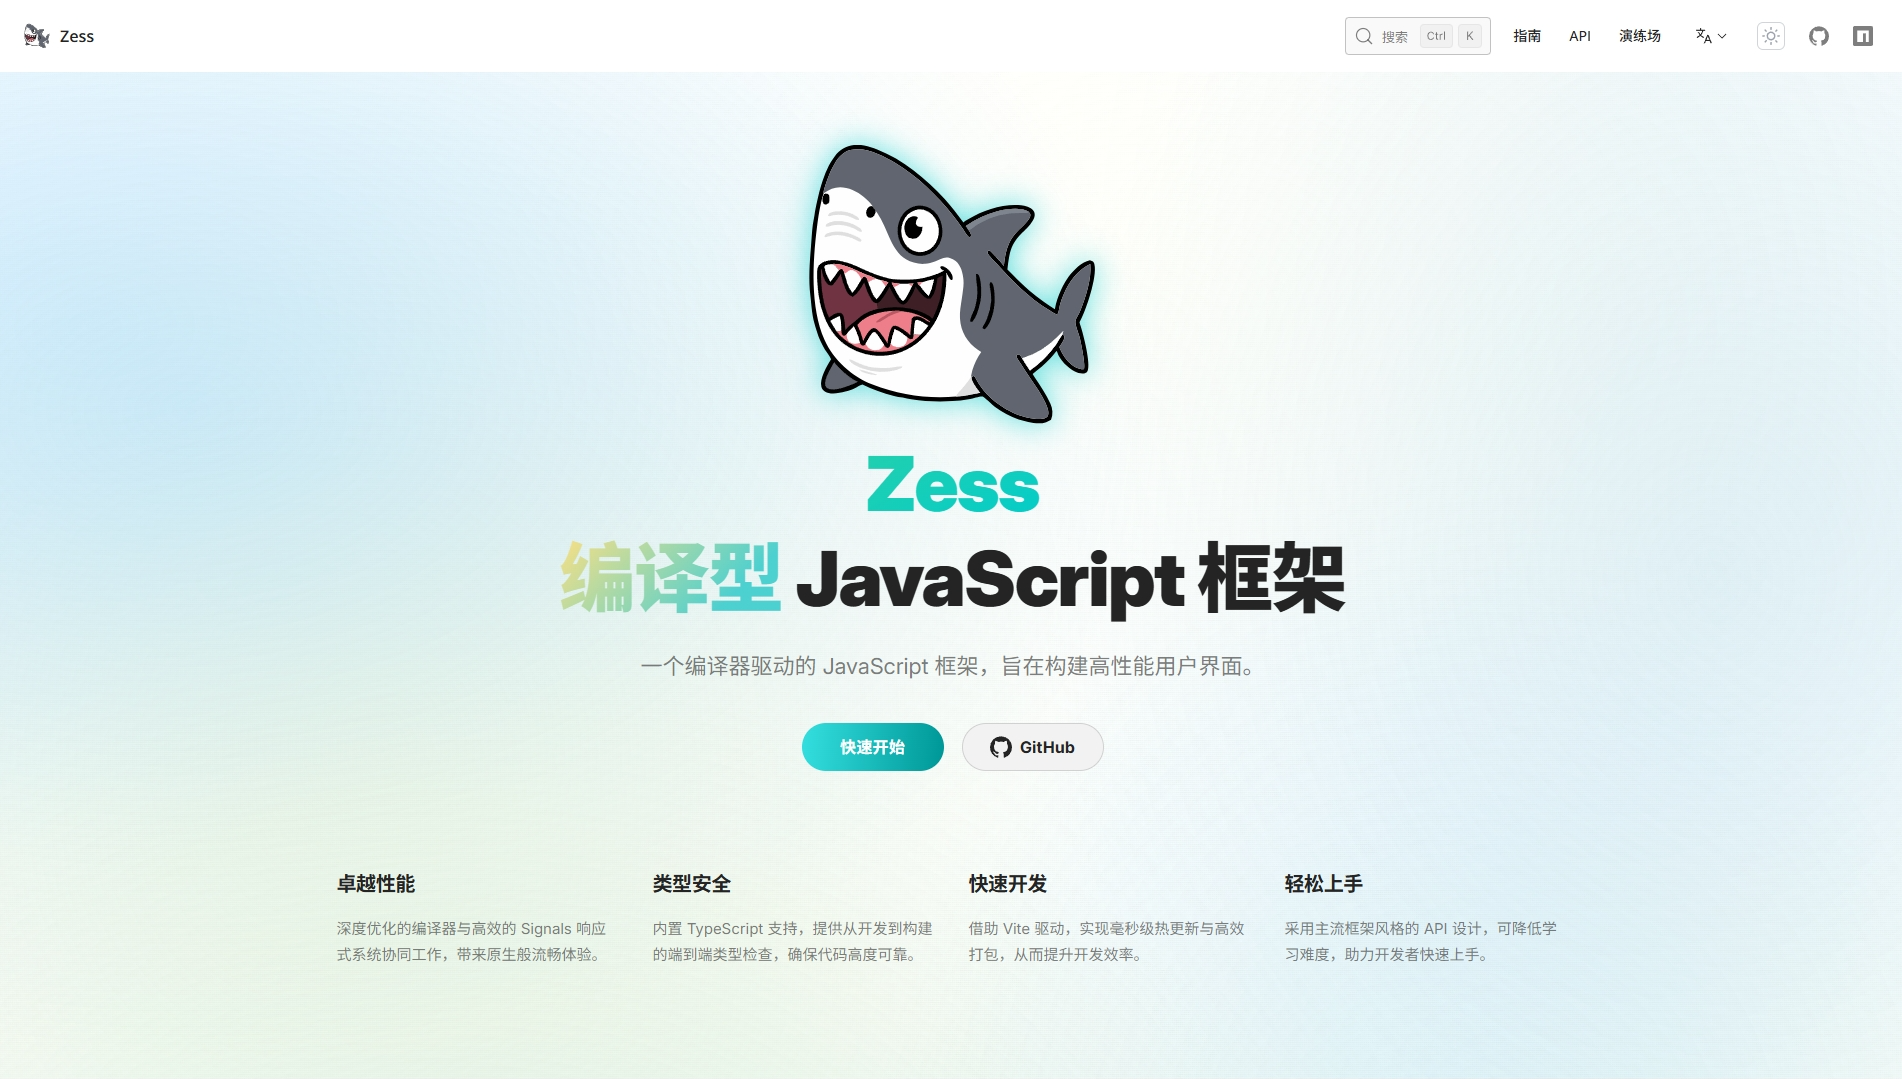The width and height of the screenshot is (1902, 1079).
Task: Click the 编译型 JavaScript 框架 headline
Action: 953,579
